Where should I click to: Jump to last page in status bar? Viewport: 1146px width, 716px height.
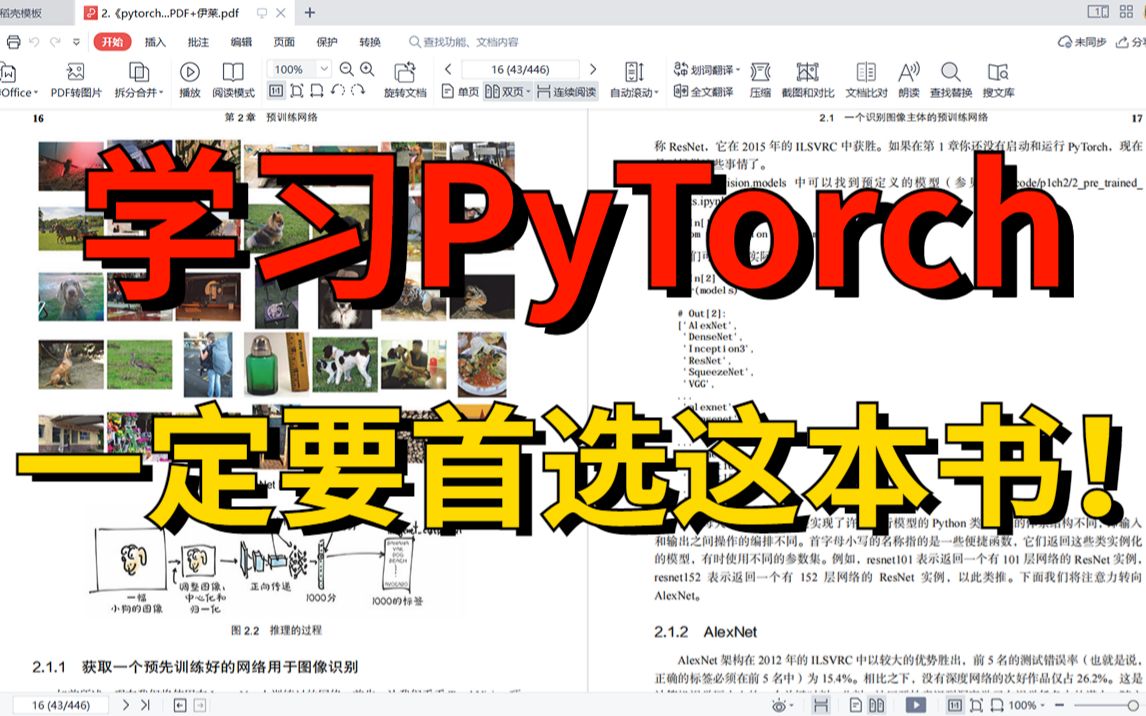tap(145, 705)
